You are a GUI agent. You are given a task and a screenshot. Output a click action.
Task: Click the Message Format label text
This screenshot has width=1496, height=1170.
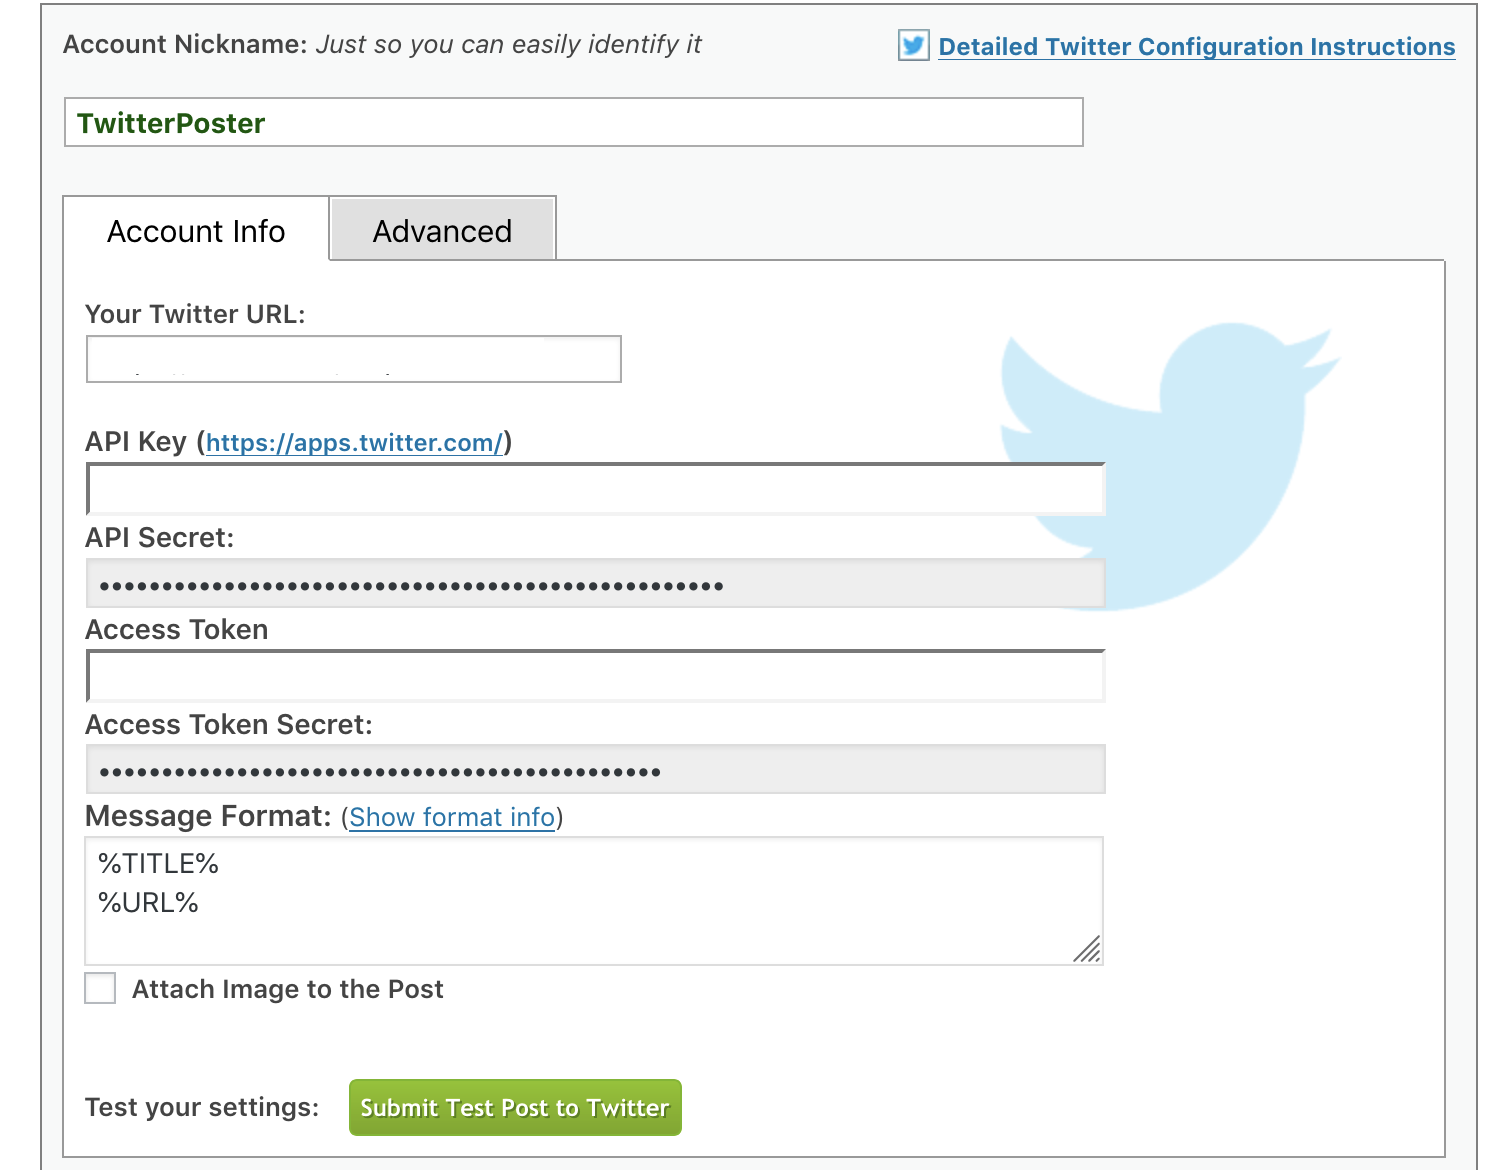[x=207, y=817]
